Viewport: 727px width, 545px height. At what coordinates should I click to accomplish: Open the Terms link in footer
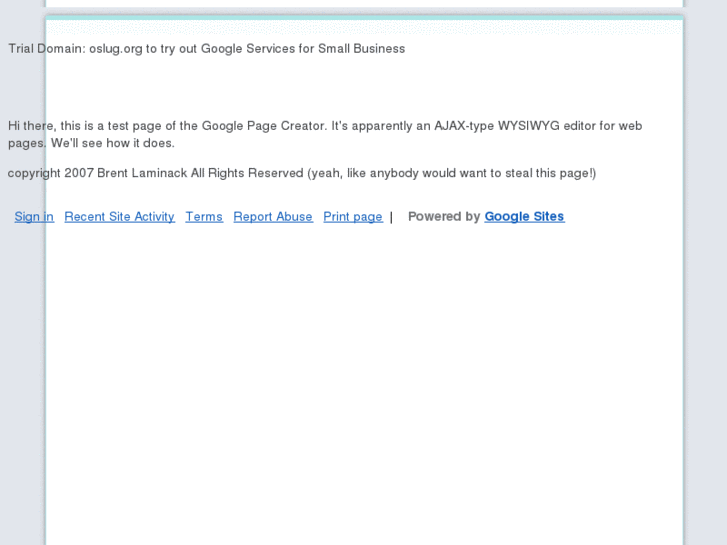click(x=204, y=217)
